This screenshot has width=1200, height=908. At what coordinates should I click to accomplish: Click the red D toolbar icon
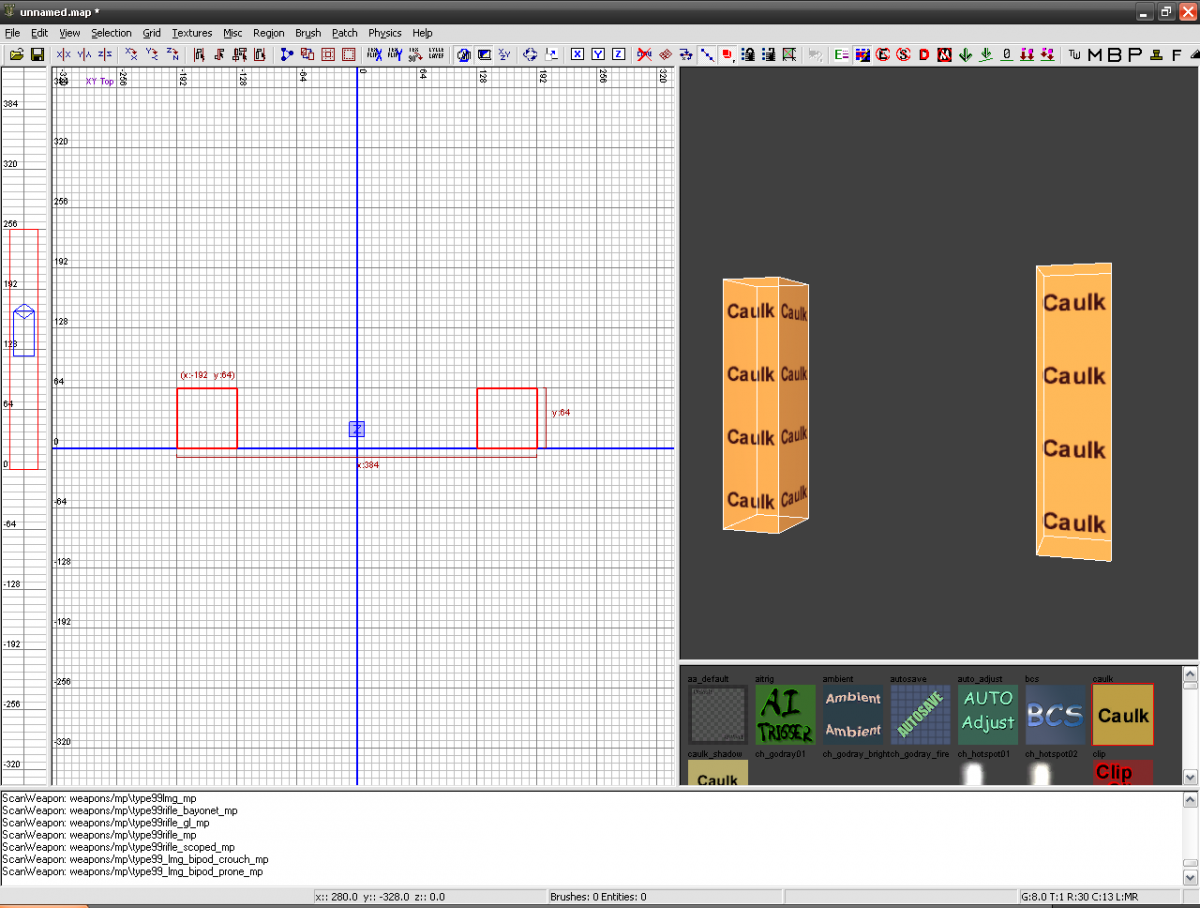924,54
